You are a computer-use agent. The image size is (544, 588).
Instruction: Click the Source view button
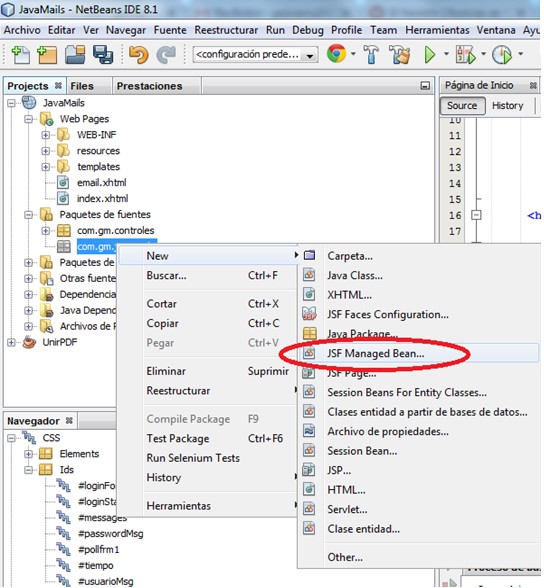click(x=462, y=106)
